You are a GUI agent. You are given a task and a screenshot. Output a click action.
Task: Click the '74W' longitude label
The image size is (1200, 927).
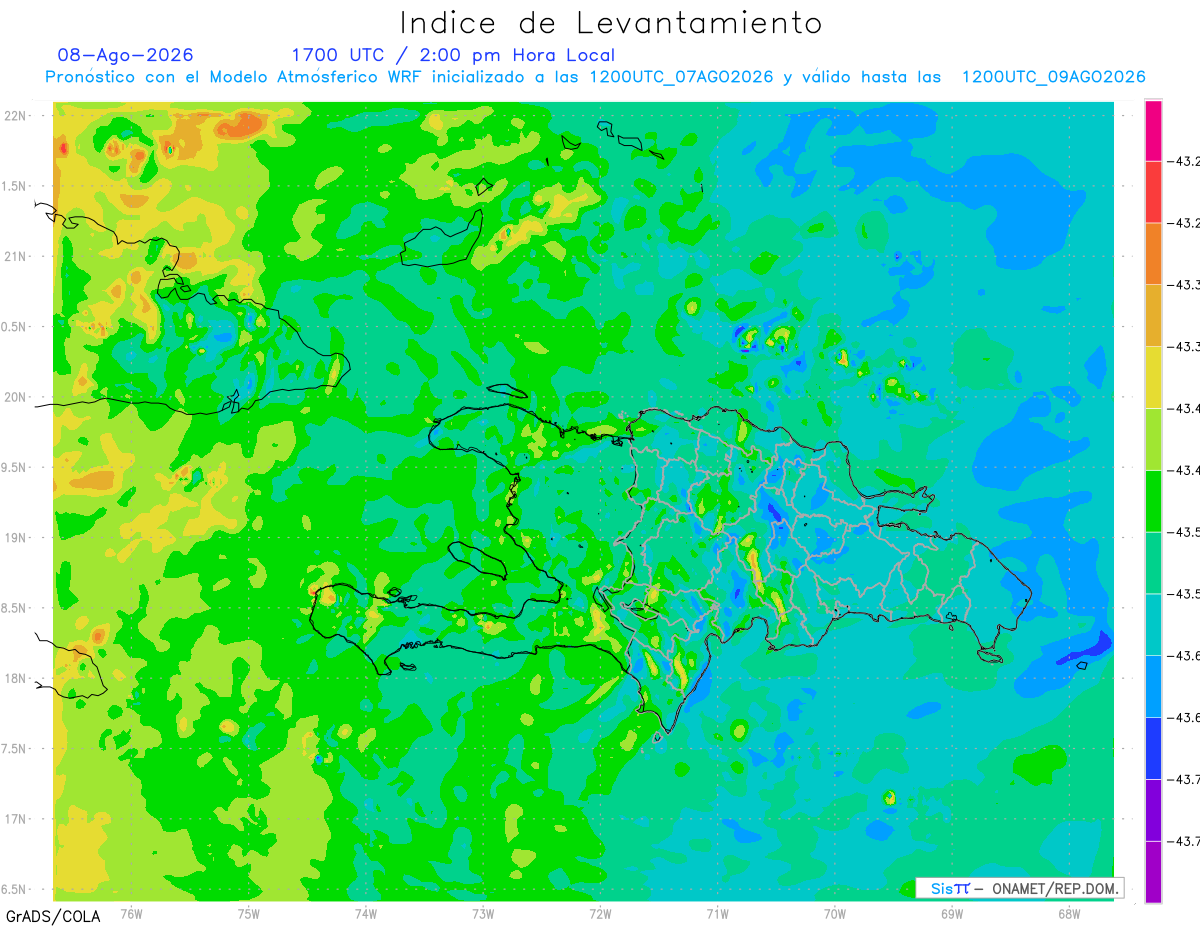(x=366, y=913)
